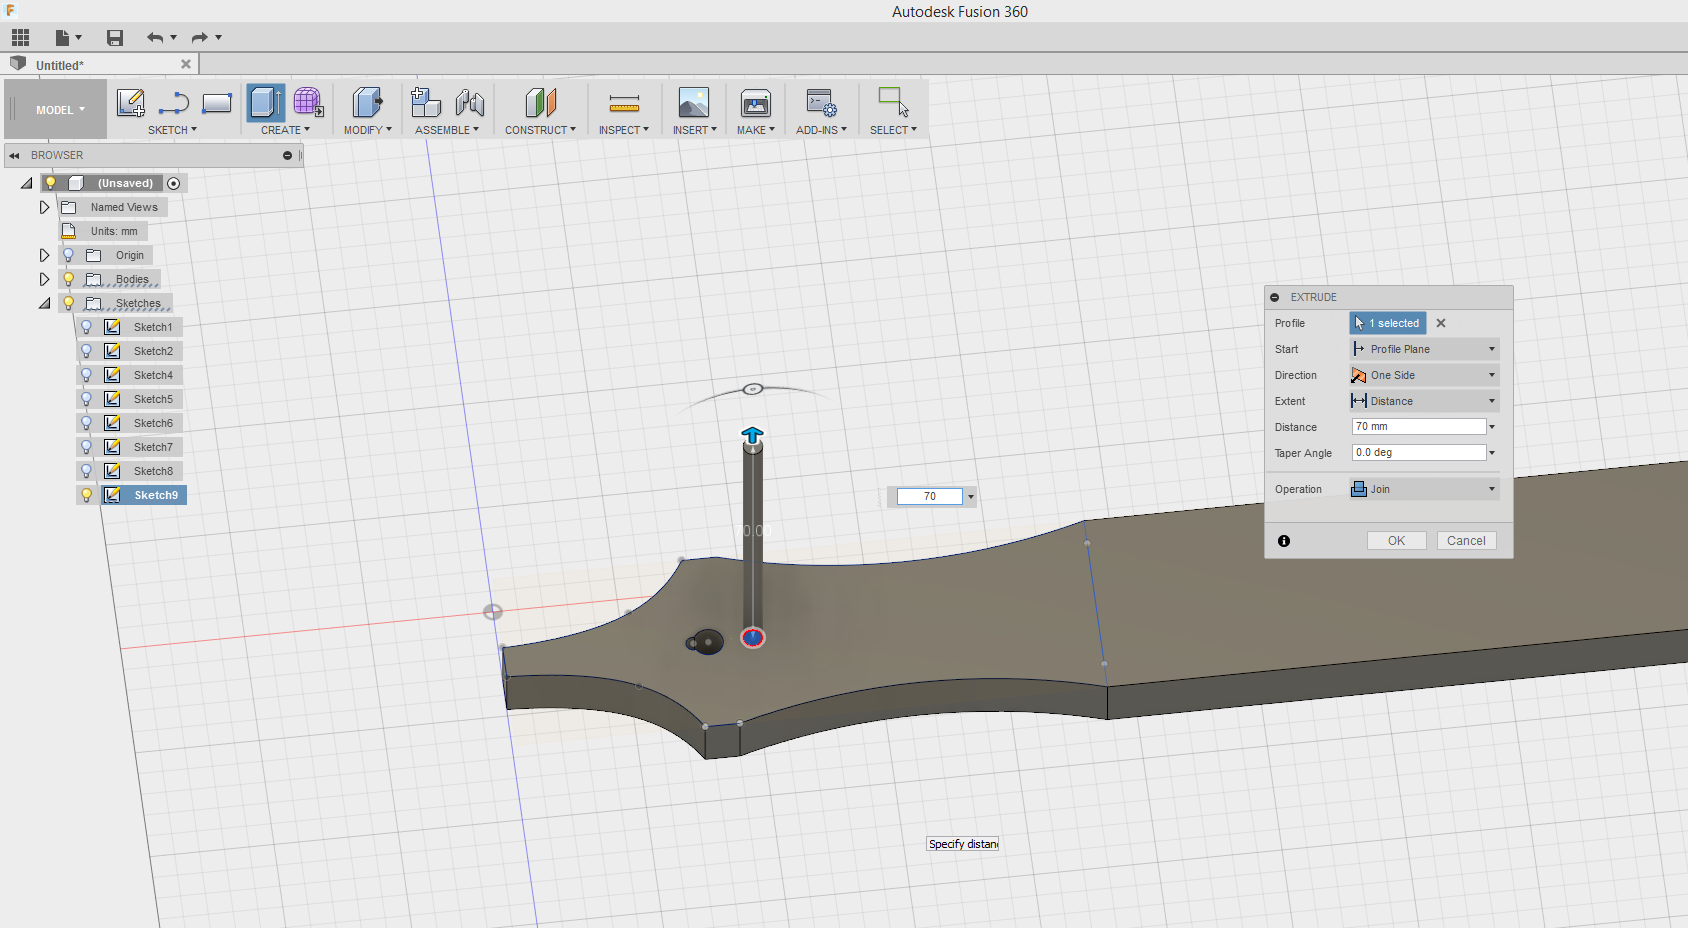This screenshot has height=928, width=1688.
Task: Open the data panel grid icon
Action: tap(20, 38)
